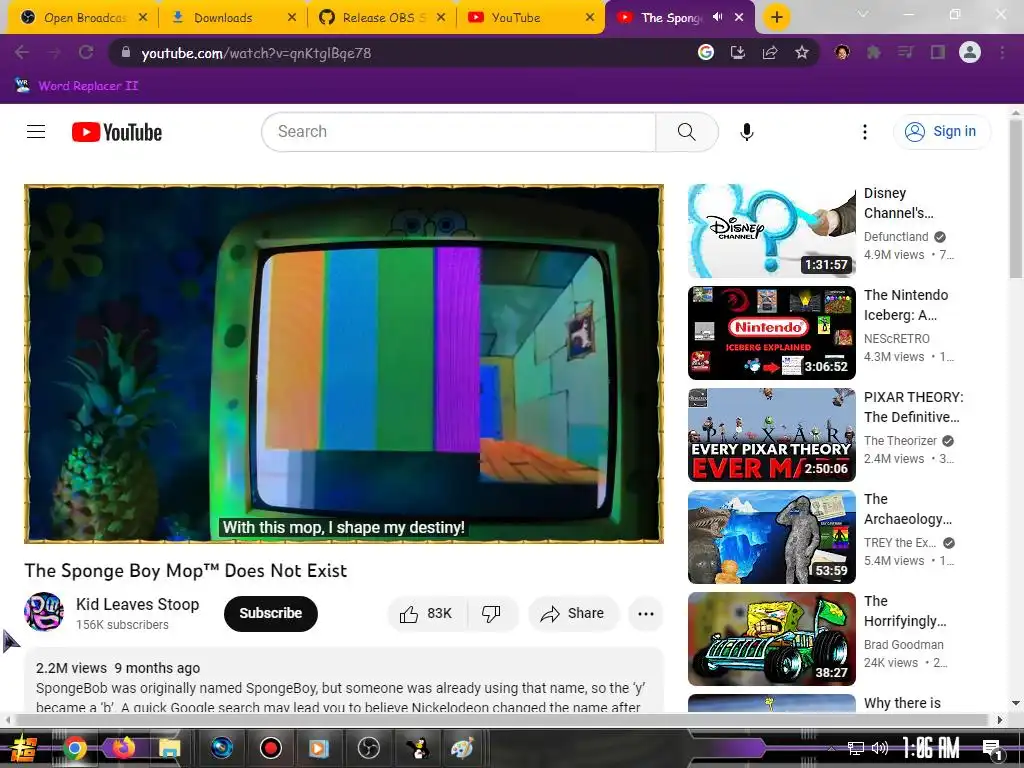The image size is (1024, 768).
Task: Open the browser profile avatar
Action: pos(970,52)
